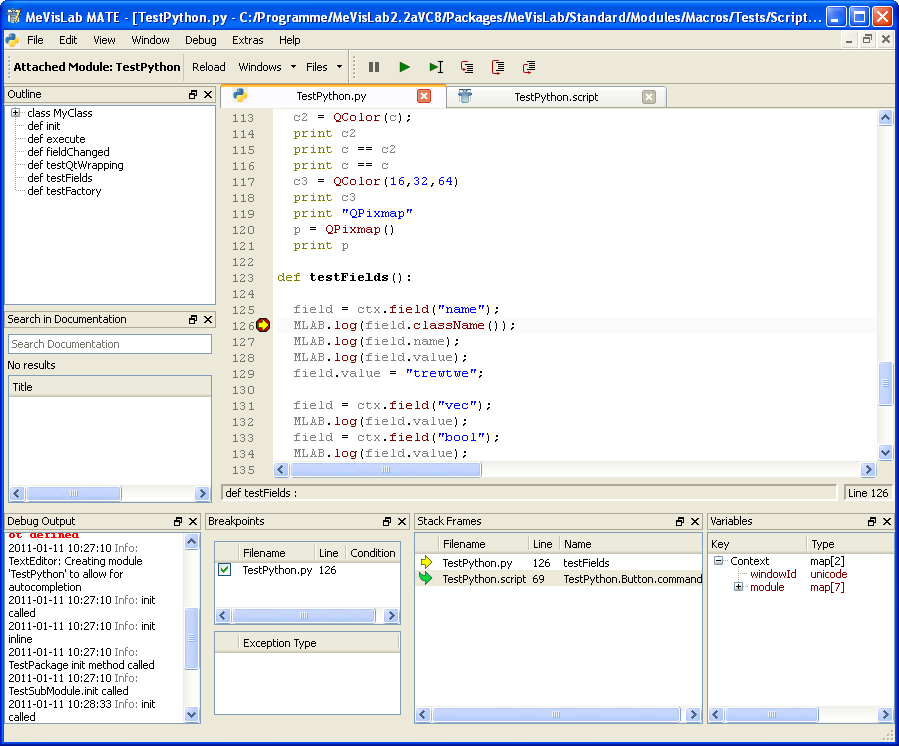Close the Variables panel
Image resolution: width=899 pixels, height=746 pixels.
tap(887, 521)
